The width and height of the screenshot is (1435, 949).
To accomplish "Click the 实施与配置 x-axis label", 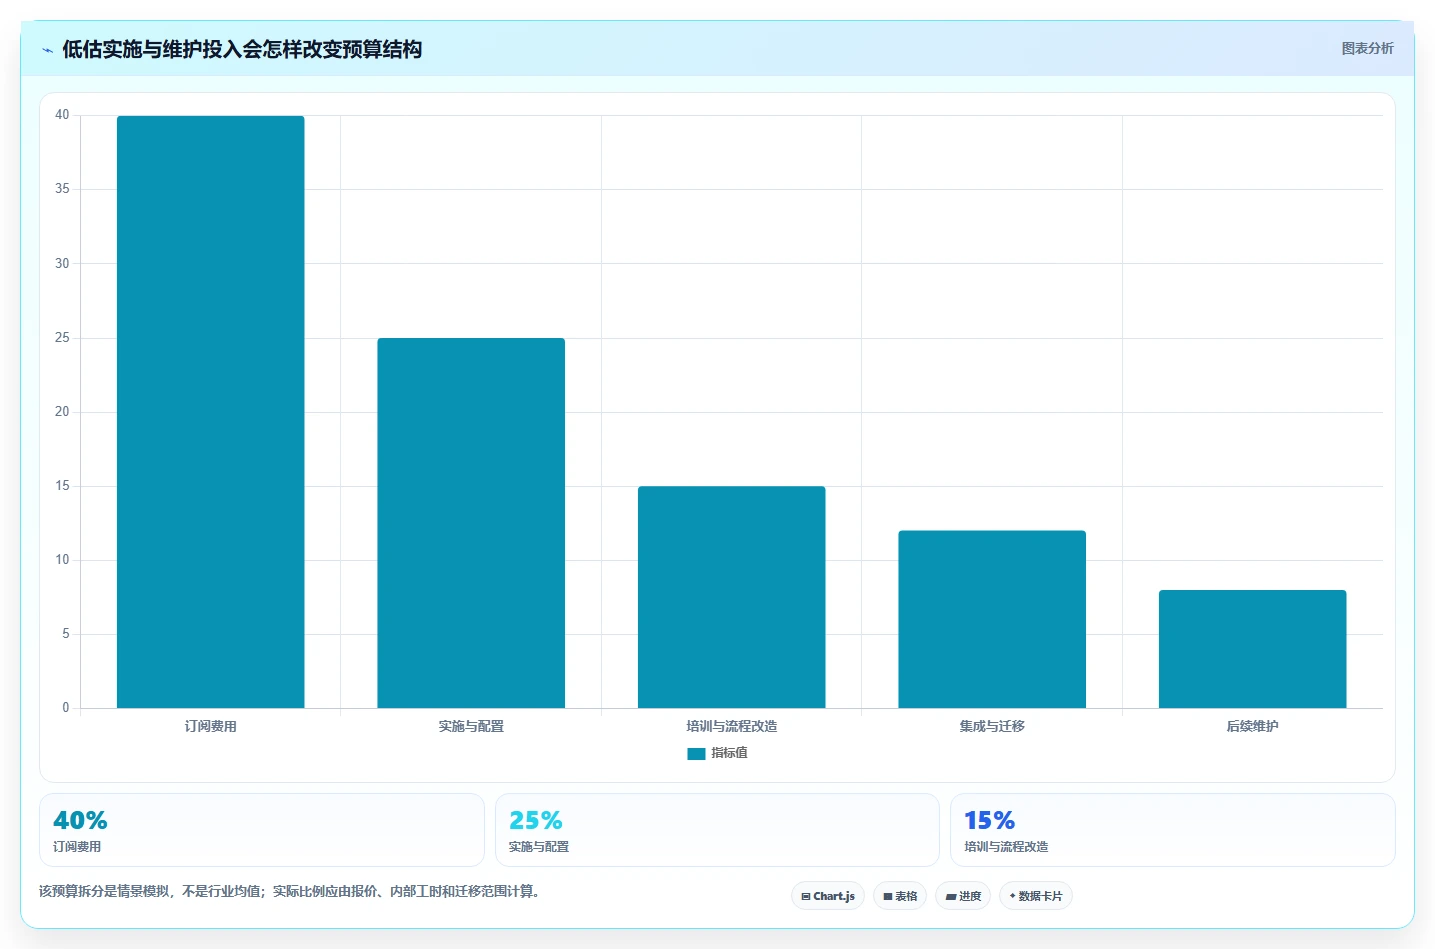I will [471, 727].
